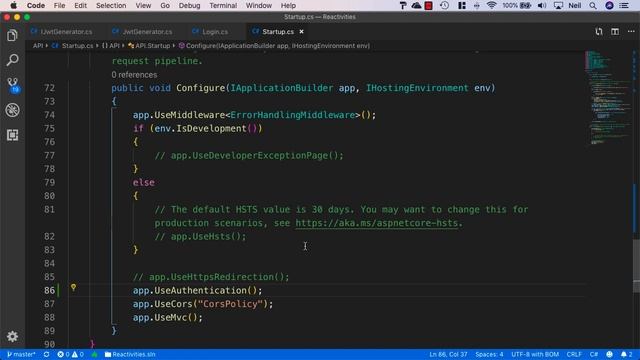Click the flame icon in status bar
The image size is (640, 360).
(94, 354)
